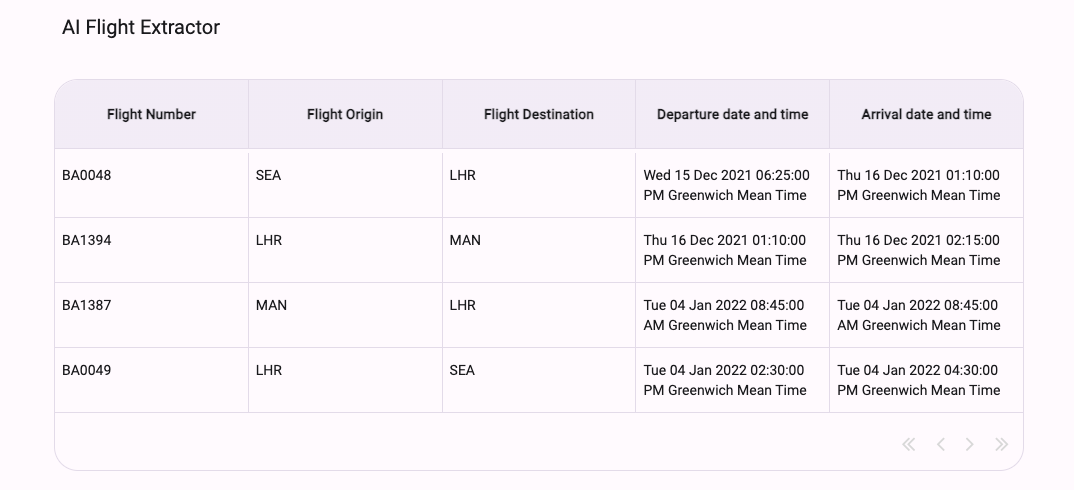The image size is (1074, 490).
Task: Click the MAN origin cell for BA1387
Action: tap(271, 305)
